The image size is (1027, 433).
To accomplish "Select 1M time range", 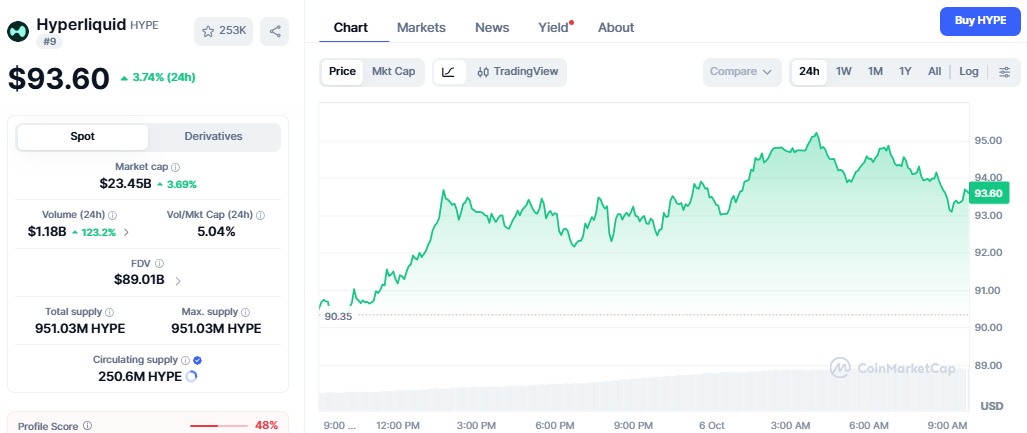I will point(875,71).
